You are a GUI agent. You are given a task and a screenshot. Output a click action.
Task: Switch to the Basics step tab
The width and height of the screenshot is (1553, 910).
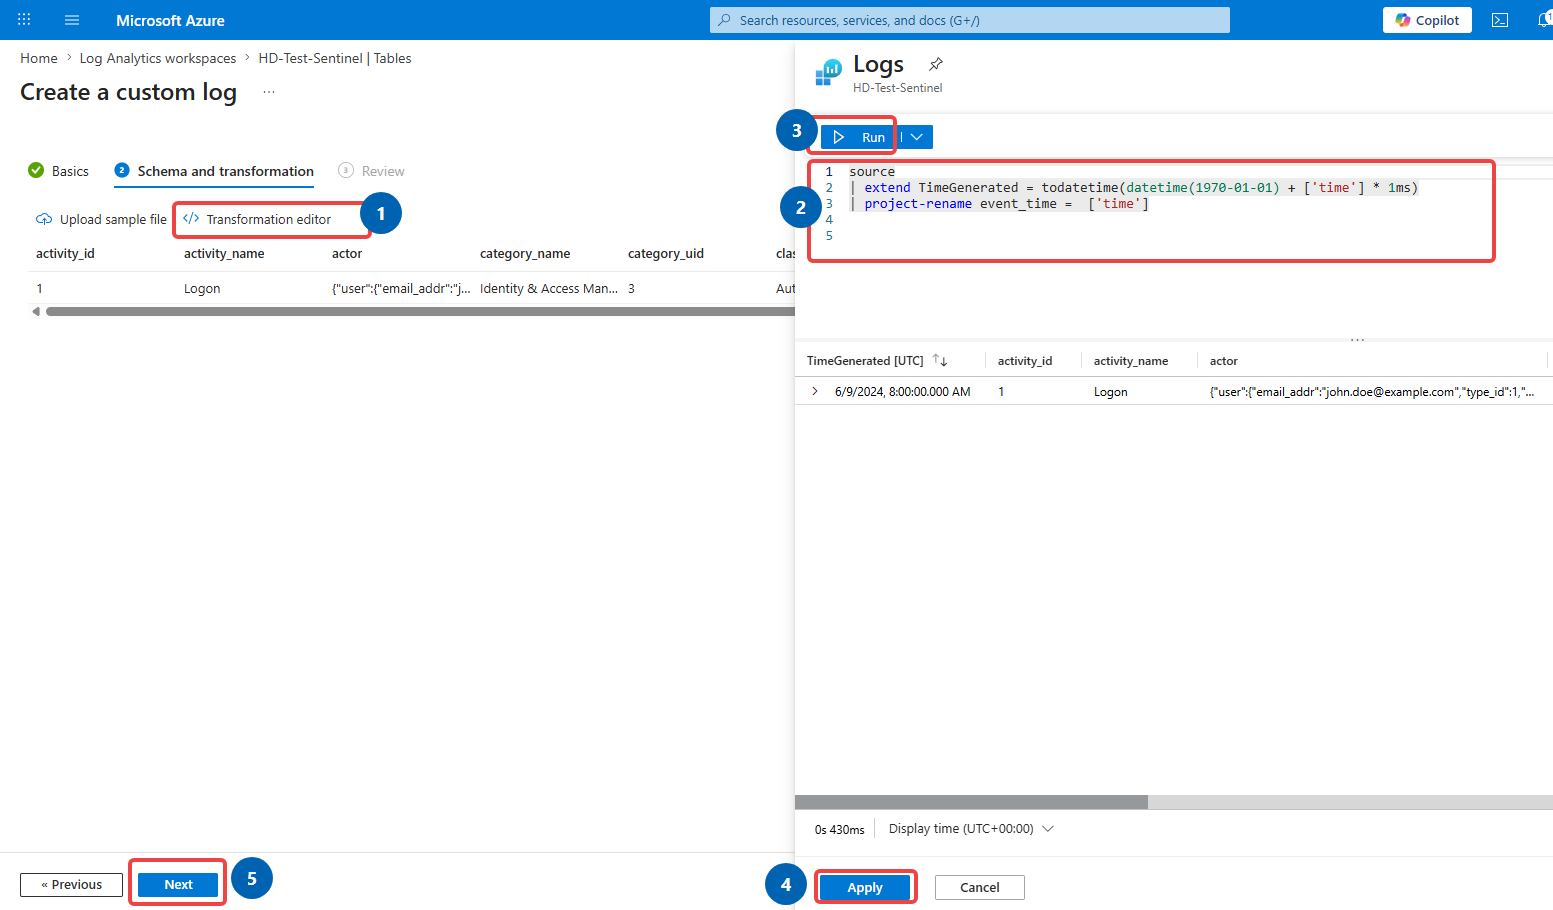[x=59, y=171]
